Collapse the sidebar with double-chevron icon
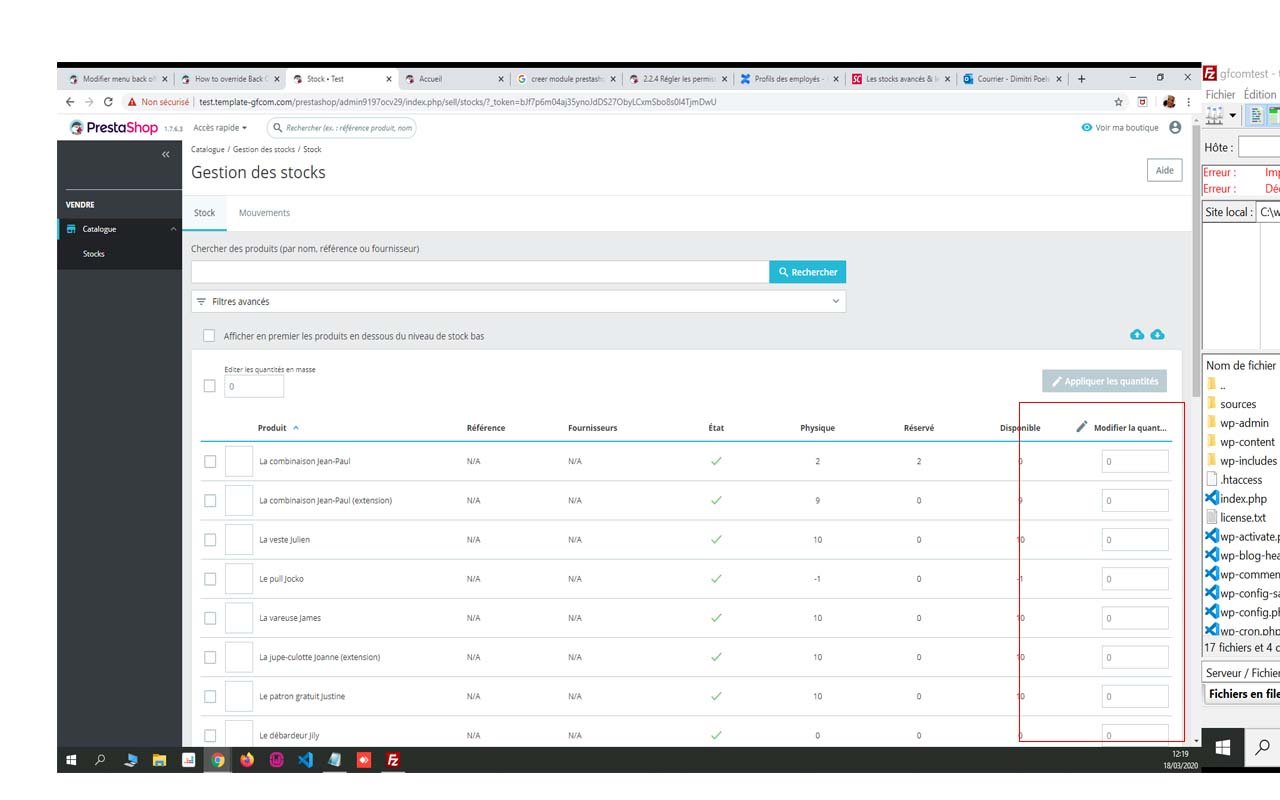This screenshot has height=800, width=1280. point(166,154)
